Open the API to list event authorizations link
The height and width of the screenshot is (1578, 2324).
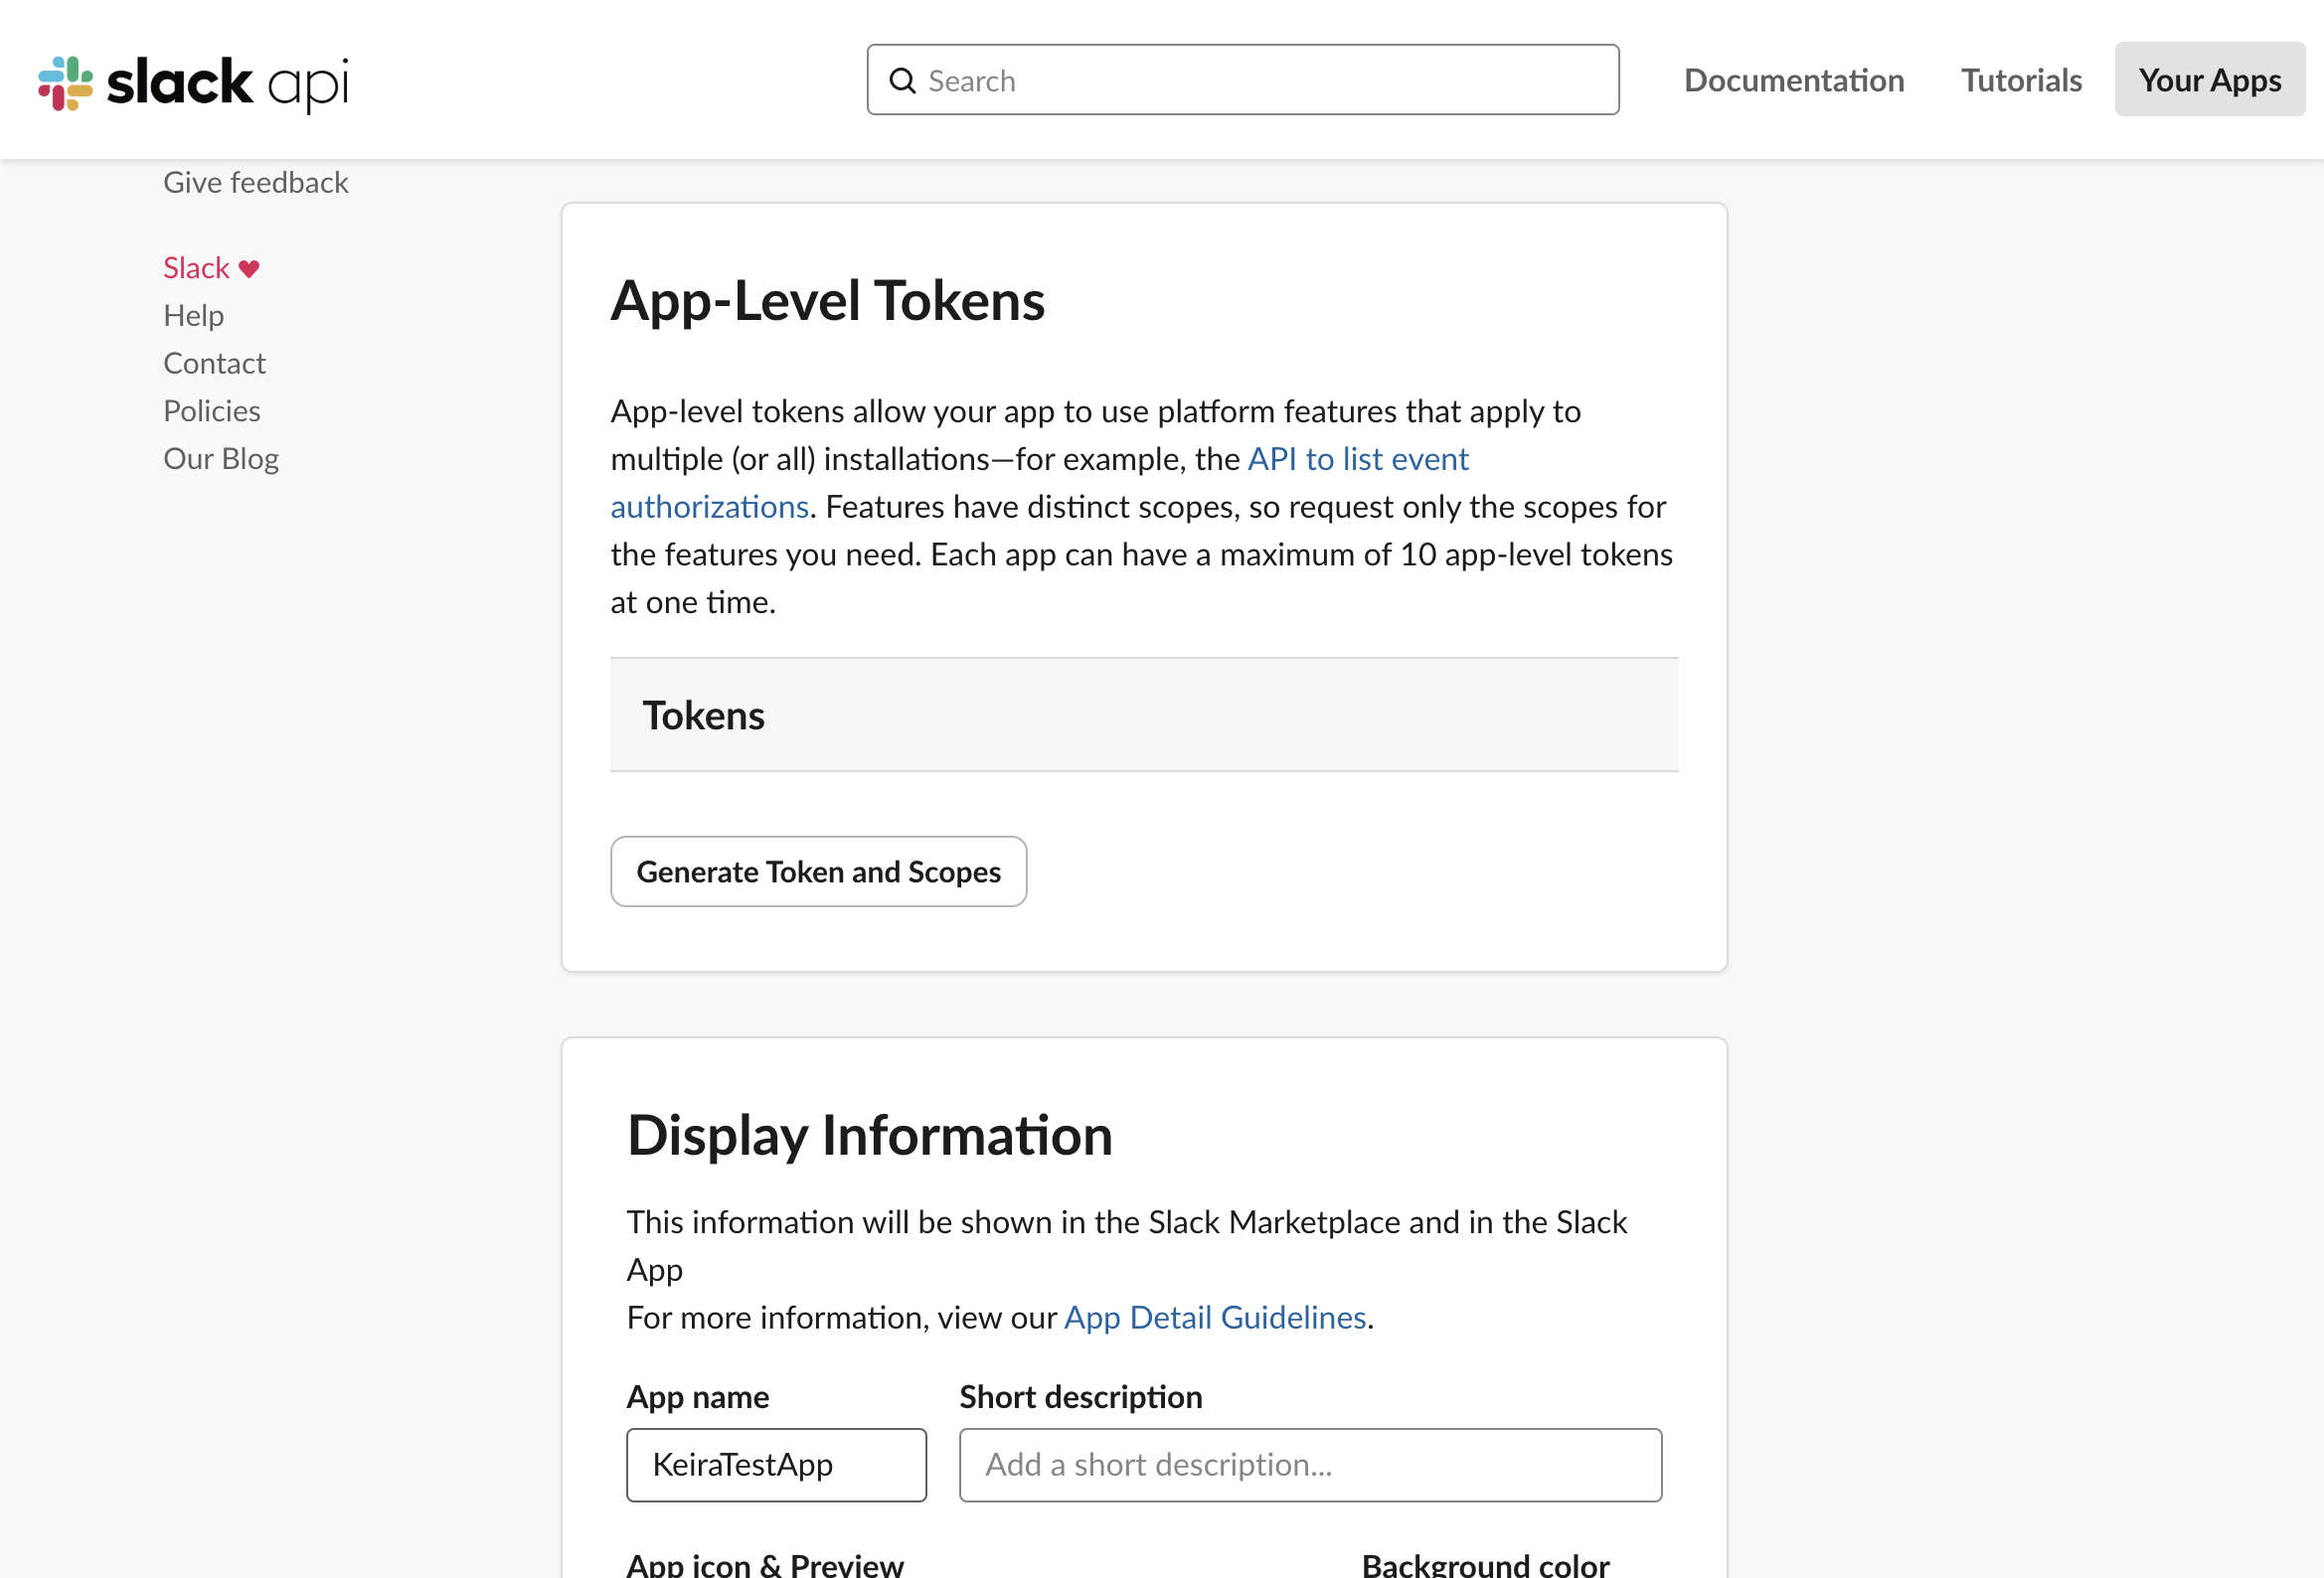tap(1357, 459)
